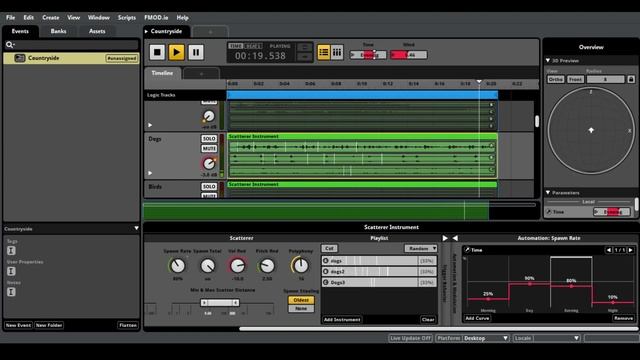Select Oldest spawn stealing option
This screenshot has height=360, width=640.
[301, 300]
